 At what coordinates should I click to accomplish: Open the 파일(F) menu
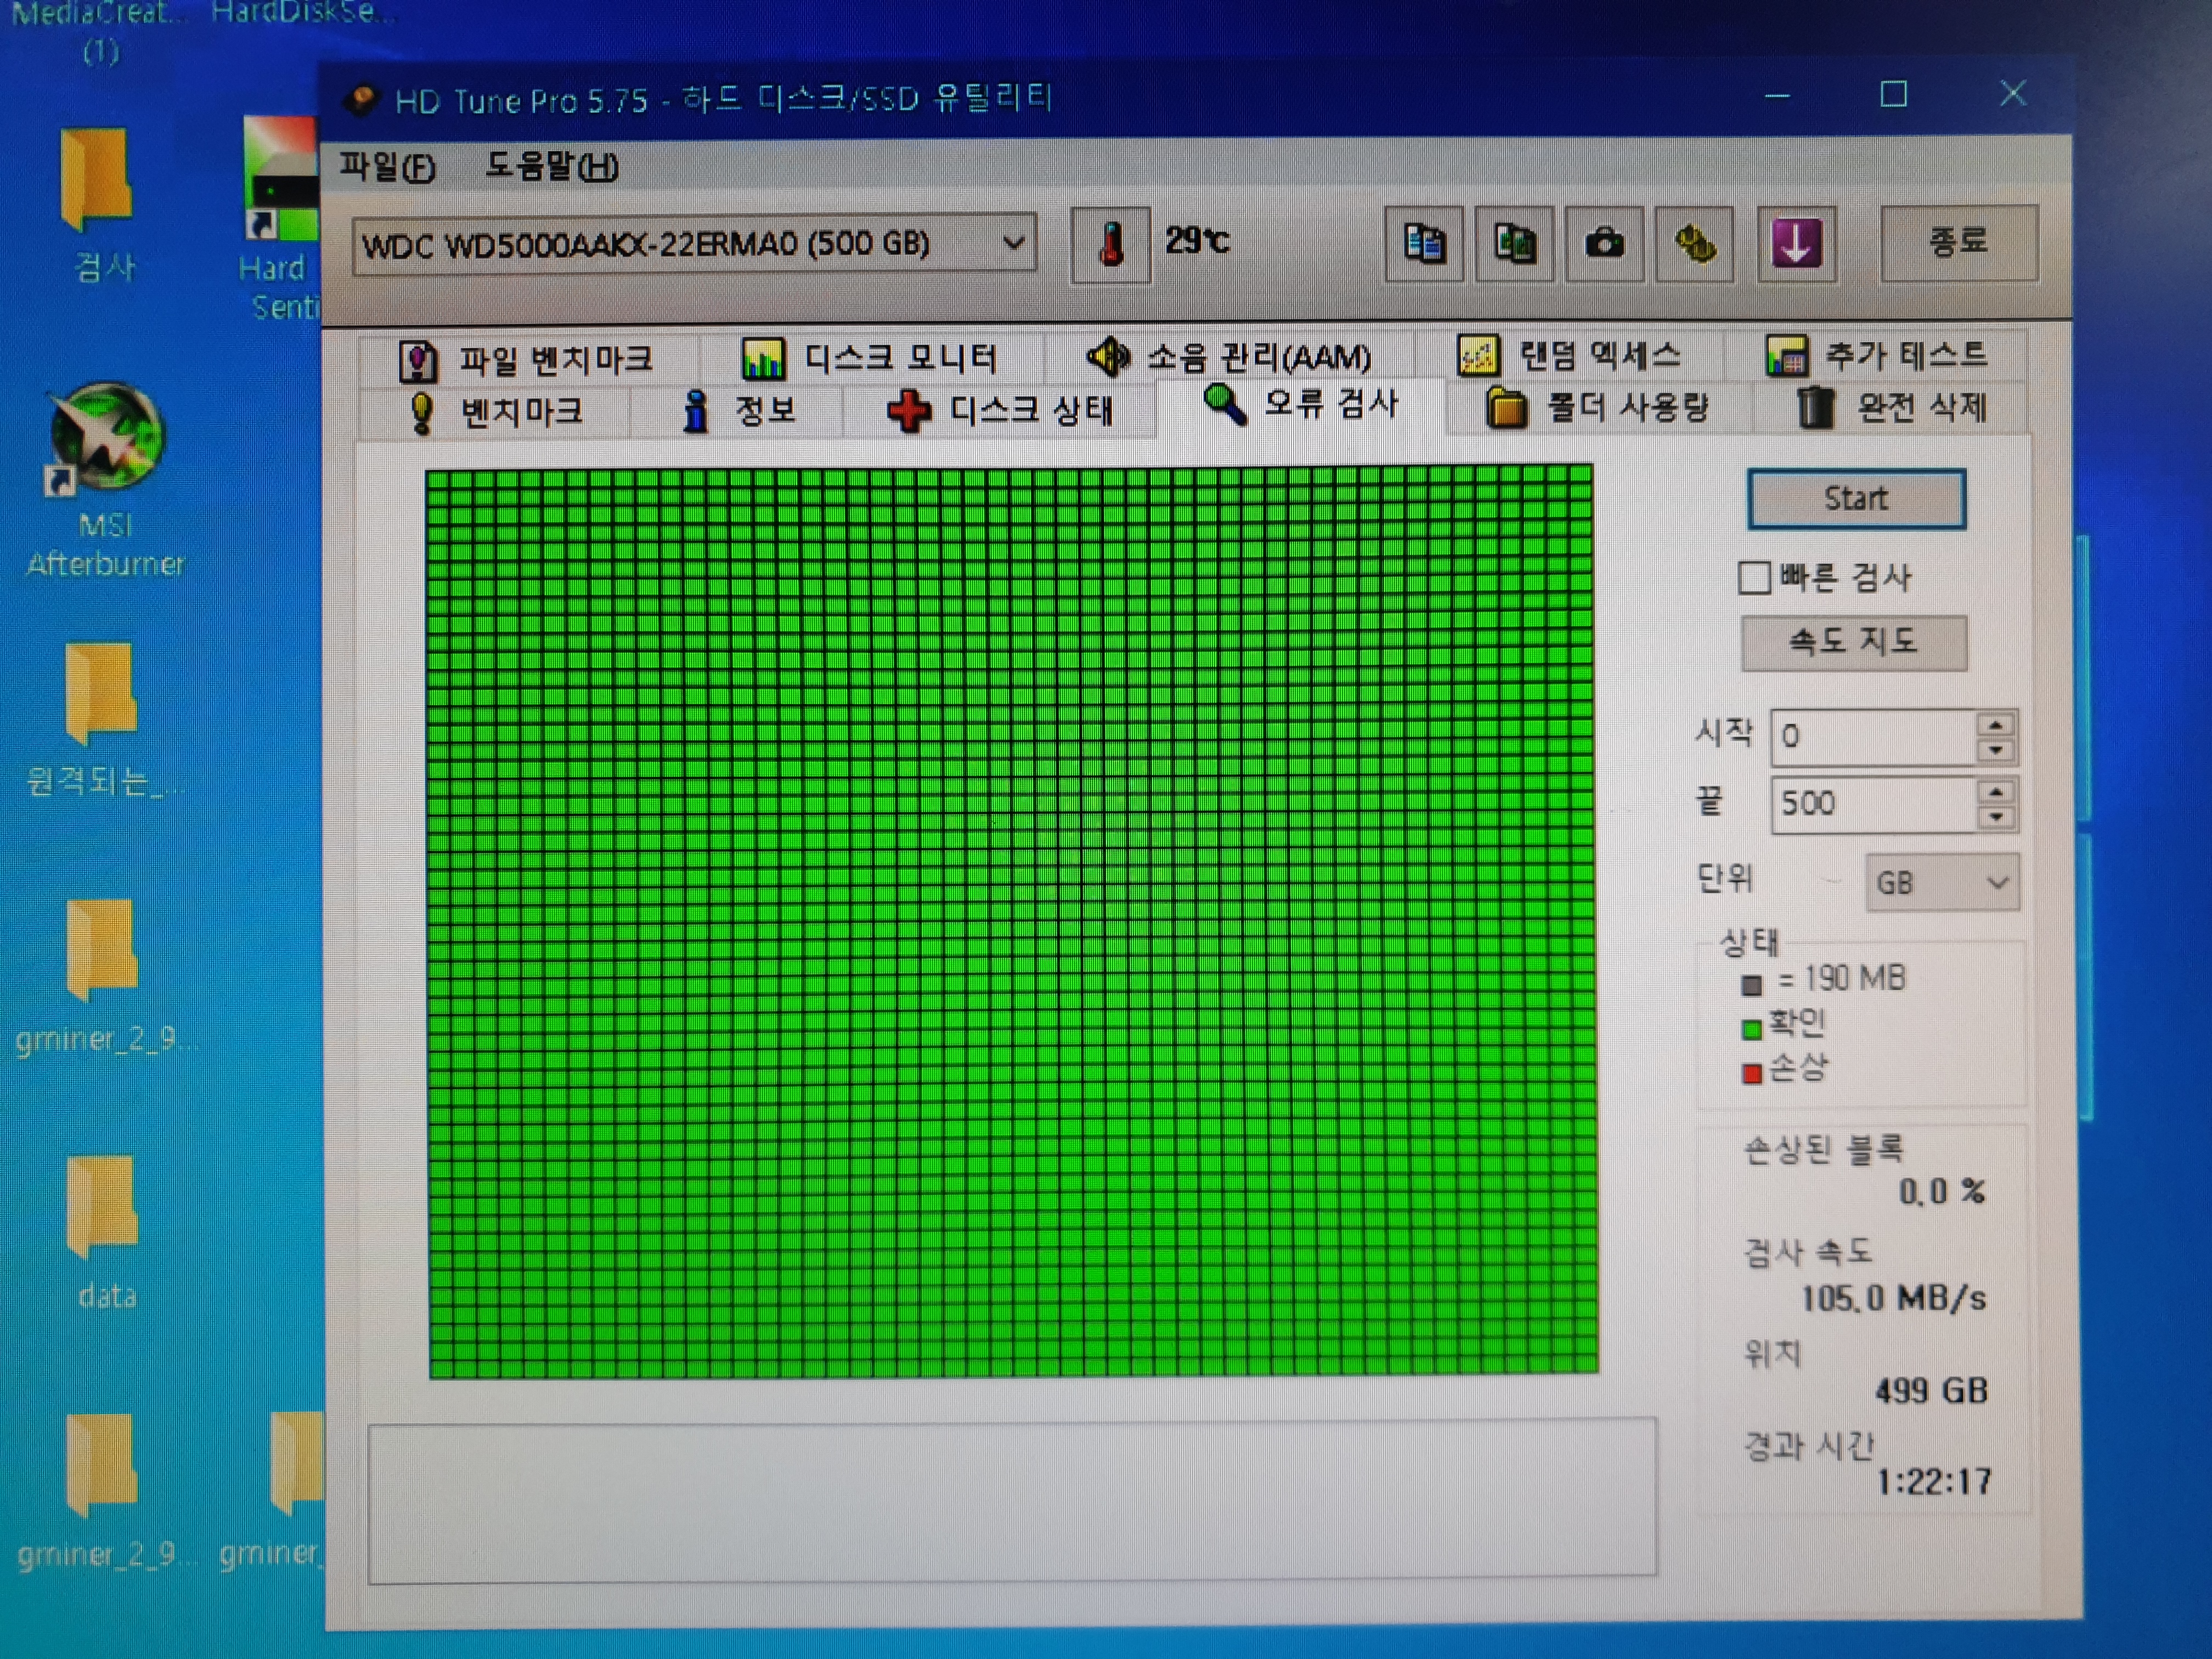387,166
